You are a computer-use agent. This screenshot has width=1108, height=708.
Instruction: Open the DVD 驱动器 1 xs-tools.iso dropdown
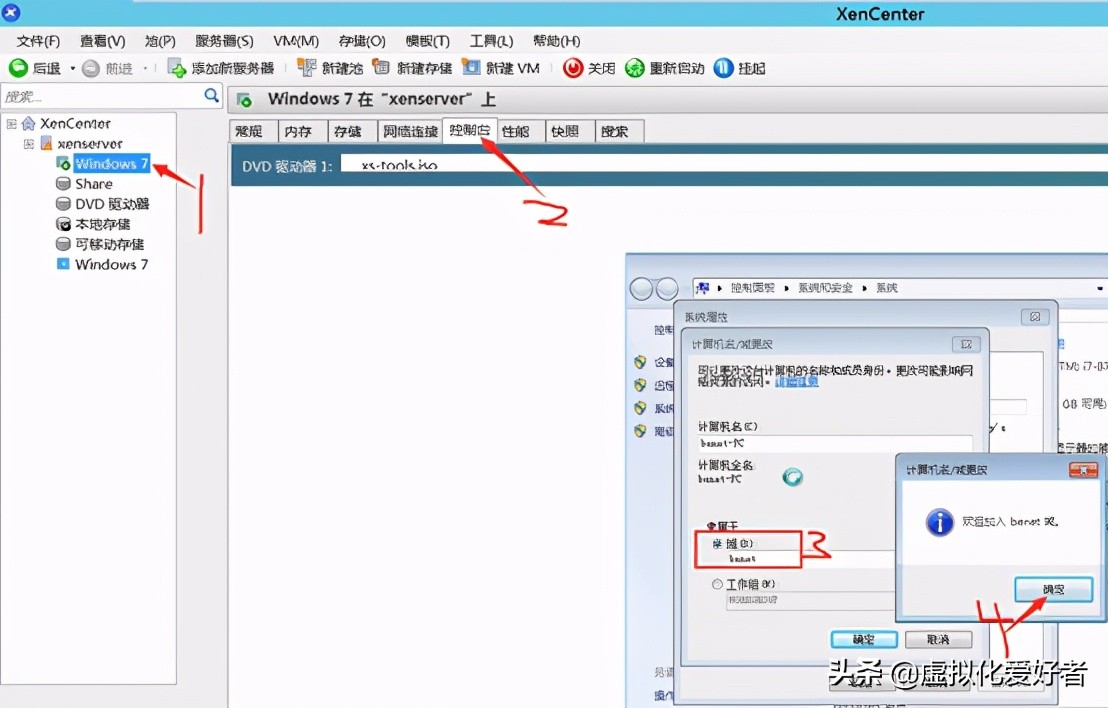click(x=724, y=164)
